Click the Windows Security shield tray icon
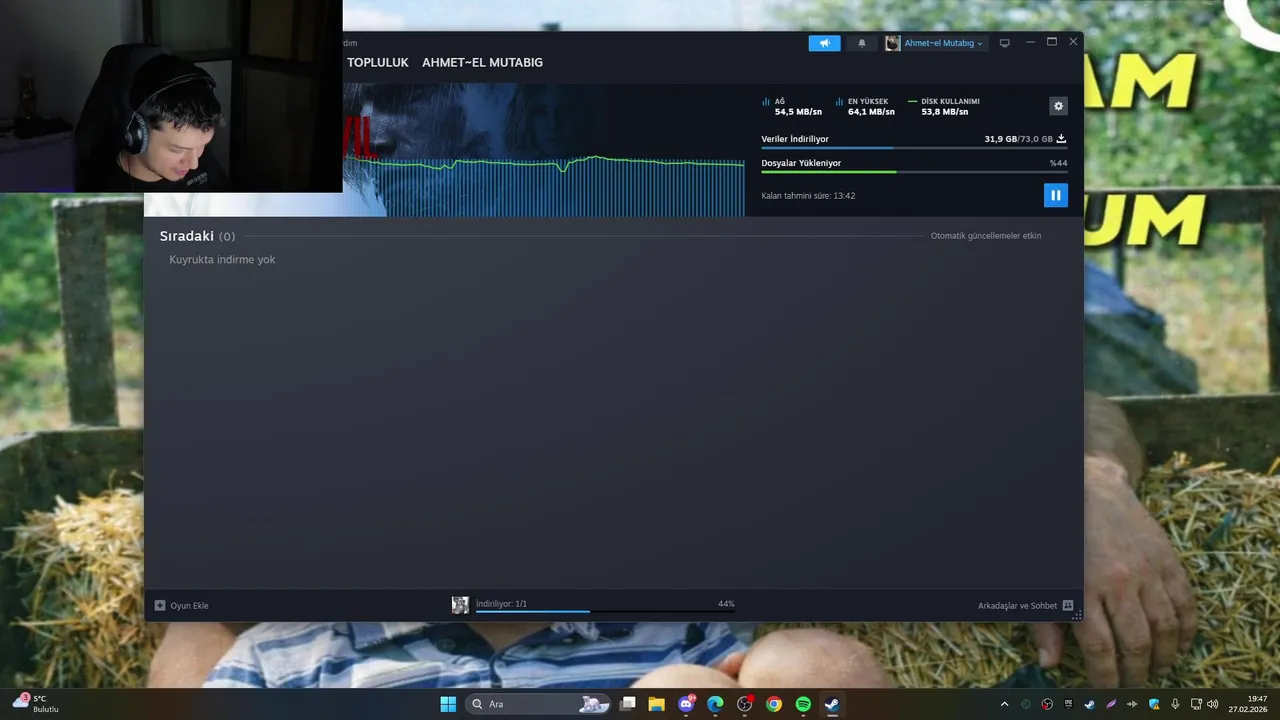 click(x=1154, y=704)
